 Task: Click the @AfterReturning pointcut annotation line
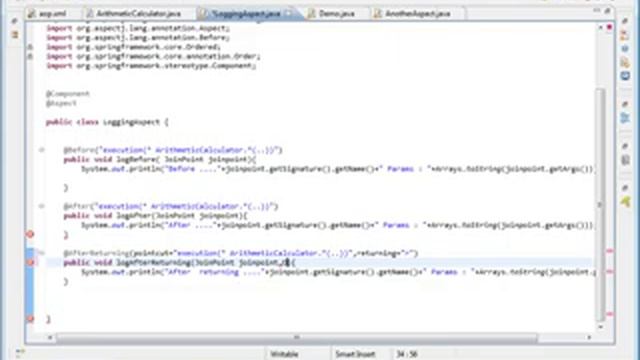[x=241, y=253]
